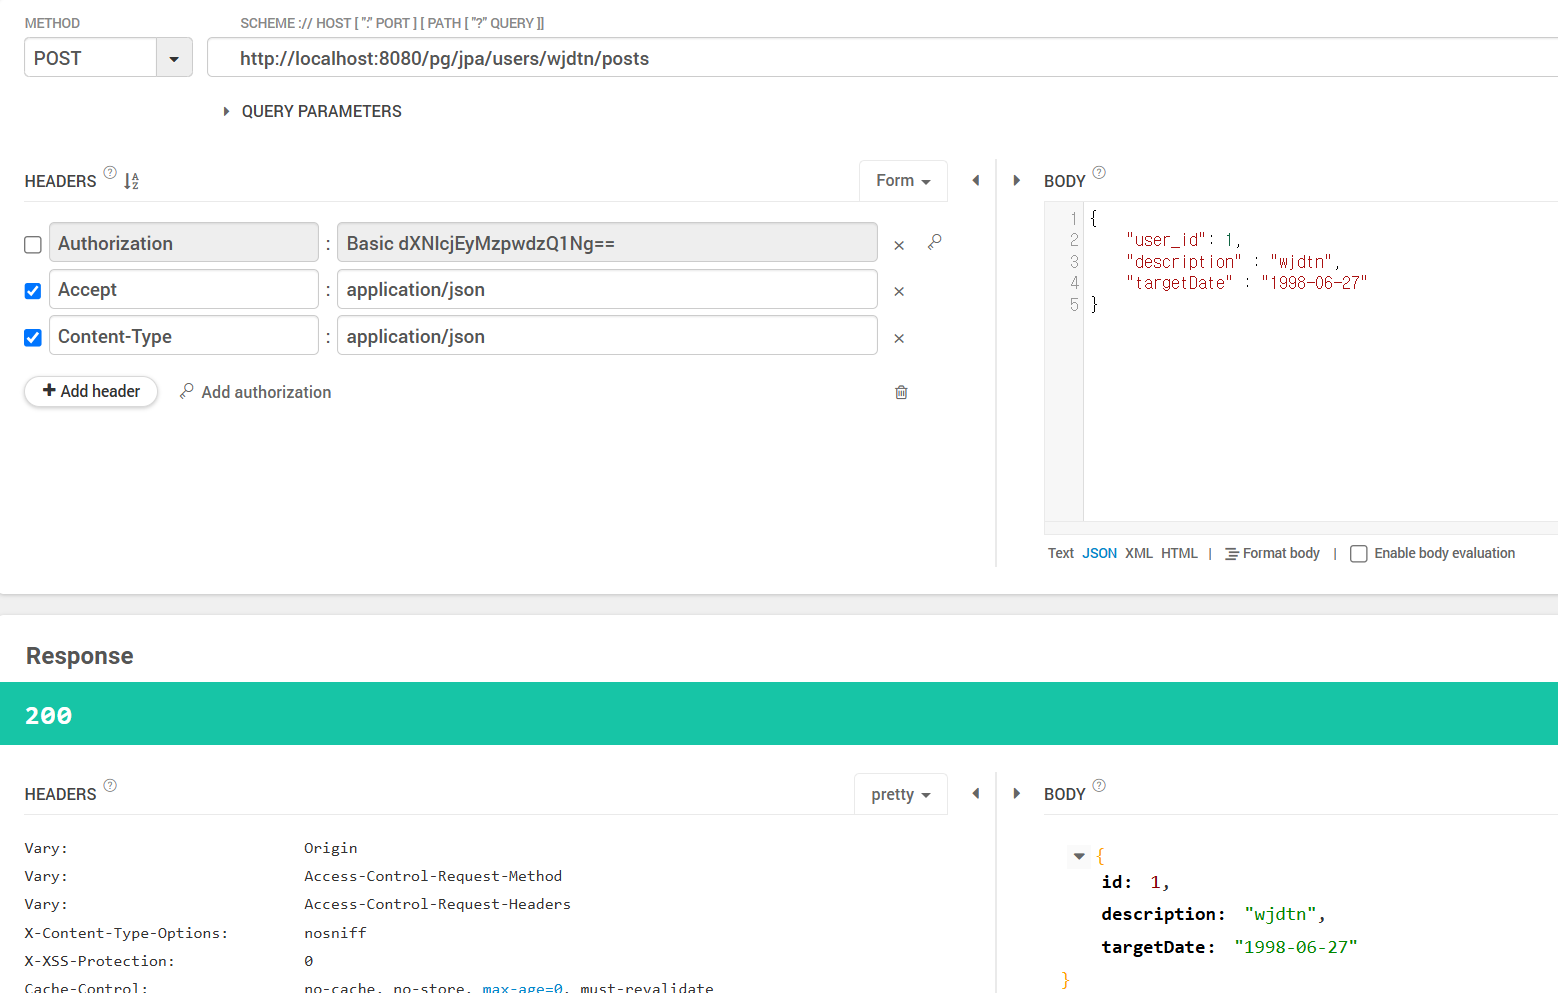Collapse the response JSON root object
This screenshot has width=1558, height=993.
click(1079, 856)
